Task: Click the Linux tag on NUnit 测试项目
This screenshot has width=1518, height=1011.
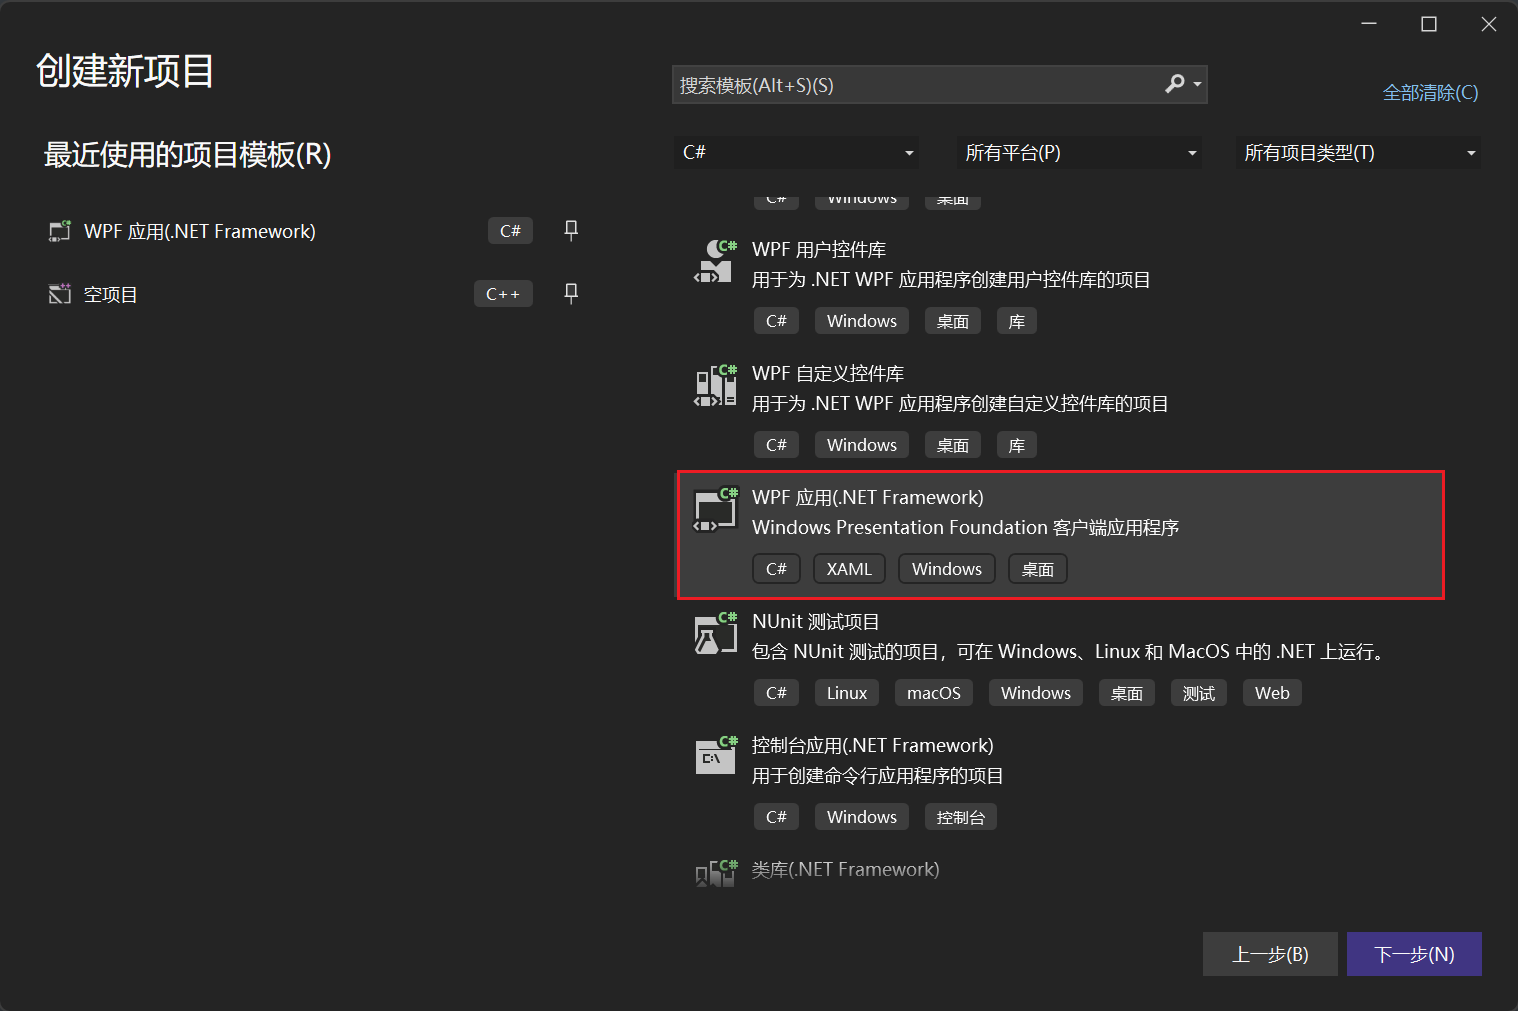Action: tap(847, 693)
